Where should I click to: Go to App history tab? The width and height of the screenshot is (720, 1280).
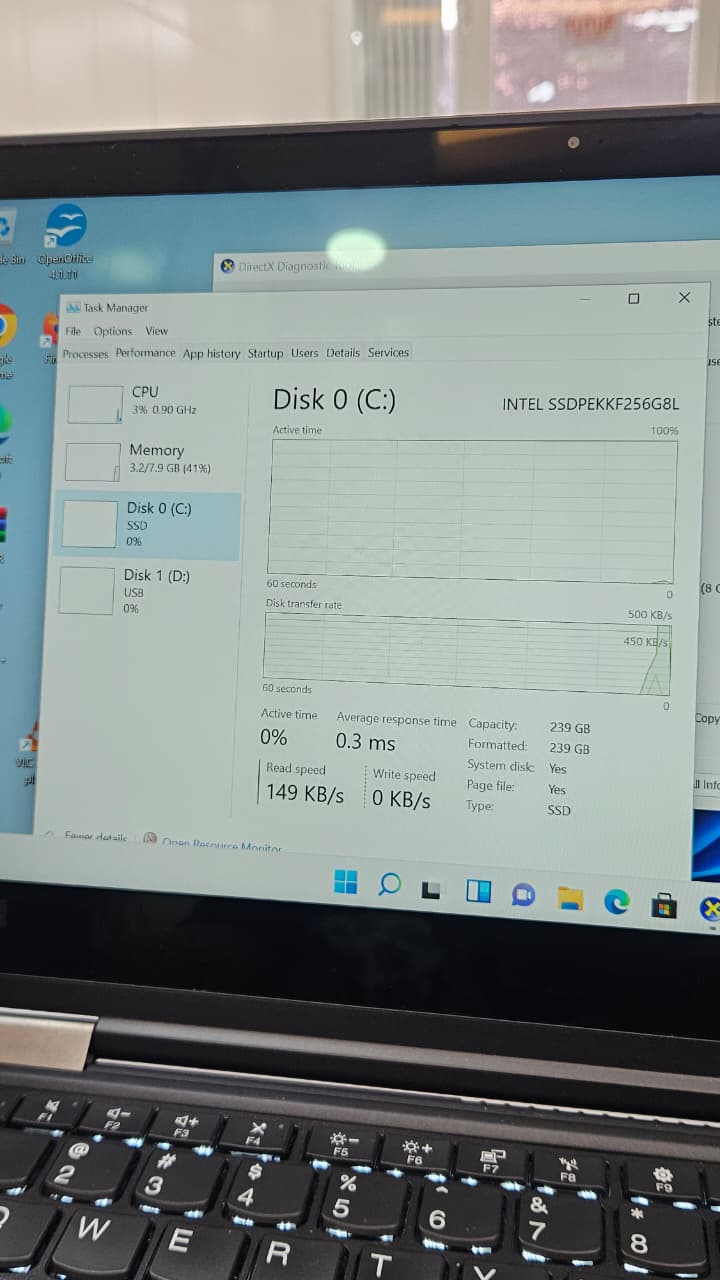211,353
